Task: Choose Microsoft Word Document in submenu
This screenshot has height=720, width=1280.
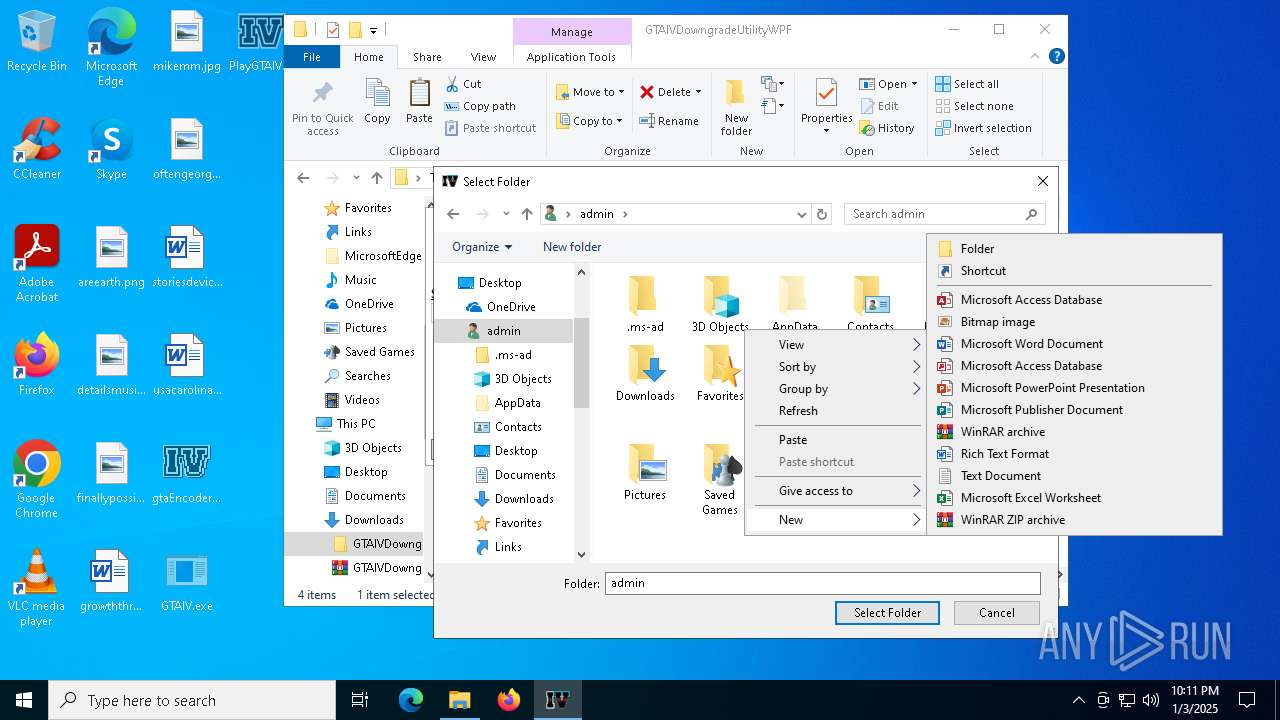Action: coord(1074,344)
